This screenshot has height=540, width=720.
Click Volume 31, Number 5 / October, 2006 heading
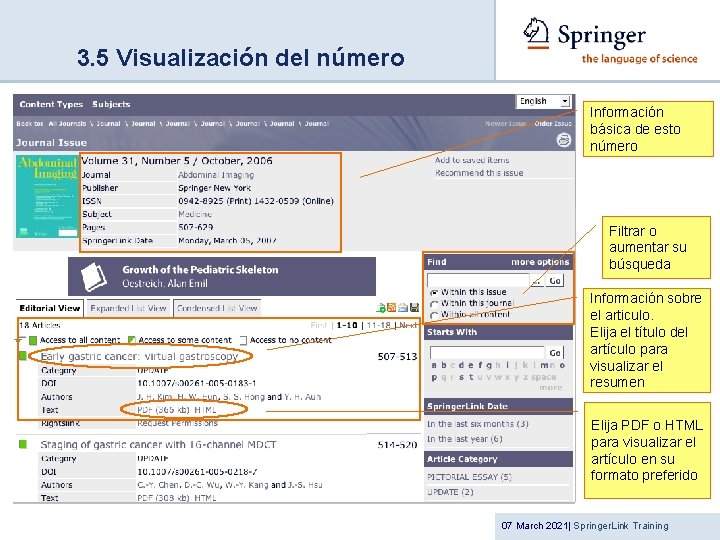click(x=177, y=161)
